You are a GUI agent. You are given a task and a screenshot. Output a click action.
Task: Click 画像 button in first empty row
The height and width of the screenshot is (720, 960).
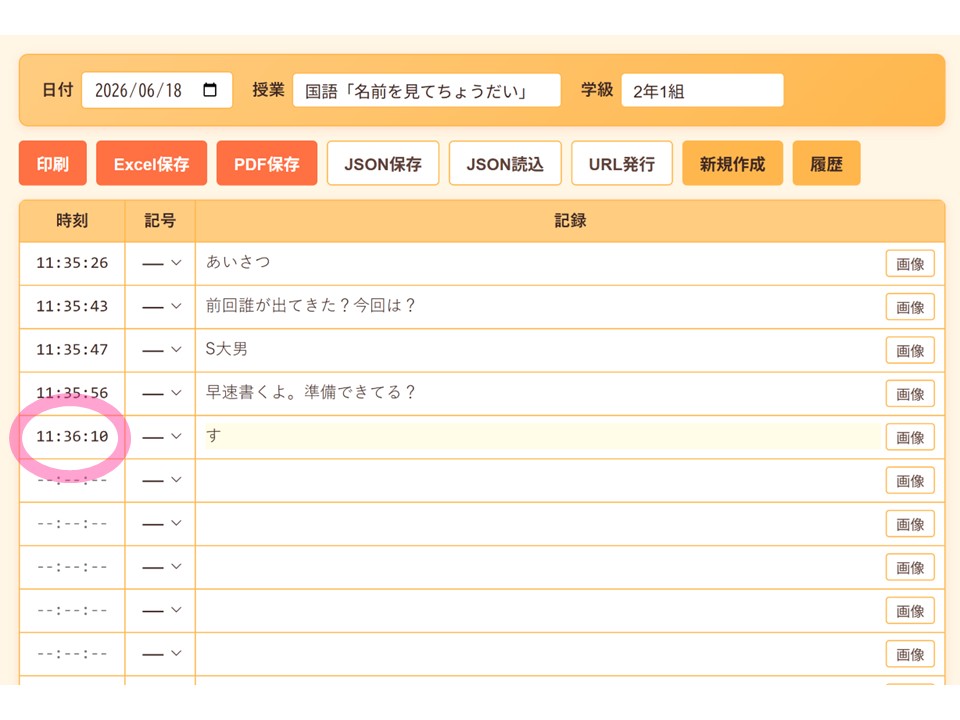pos(910,481)
